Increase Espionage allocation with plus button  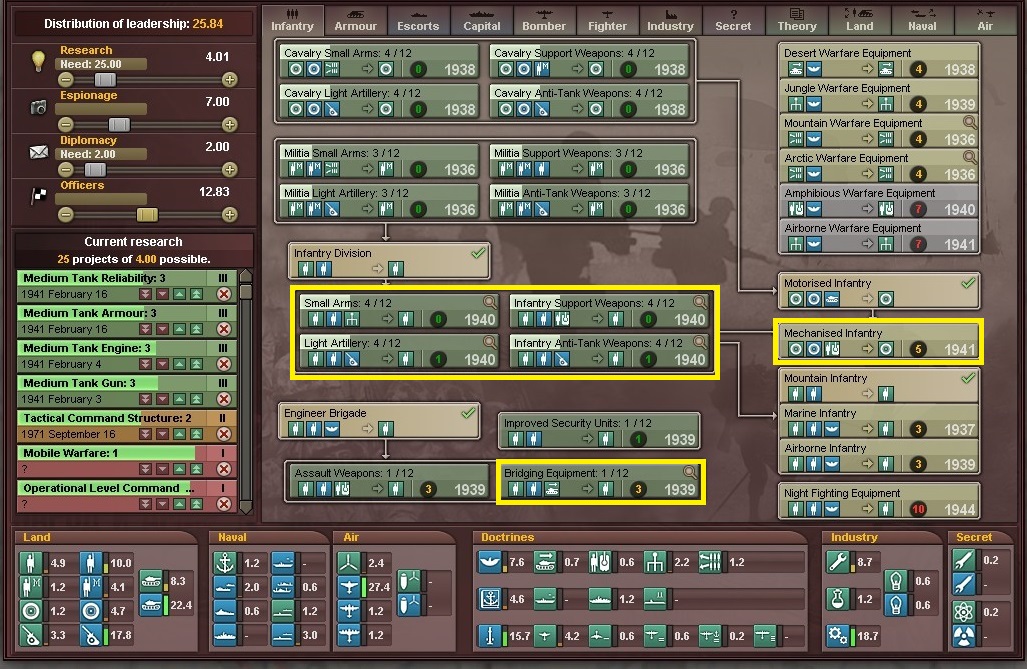pos(229,124)
